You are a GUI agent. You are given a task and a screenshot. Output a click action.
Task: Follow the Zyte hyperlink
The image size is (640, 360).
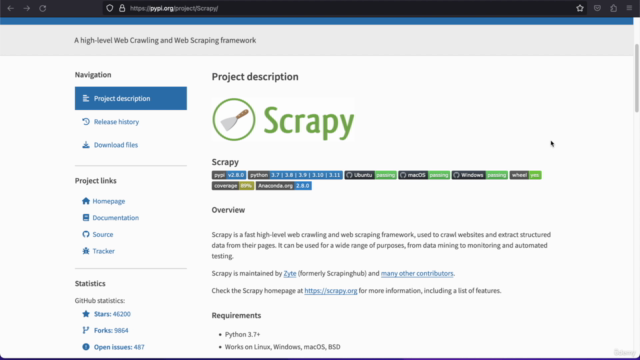click(290, 273)
